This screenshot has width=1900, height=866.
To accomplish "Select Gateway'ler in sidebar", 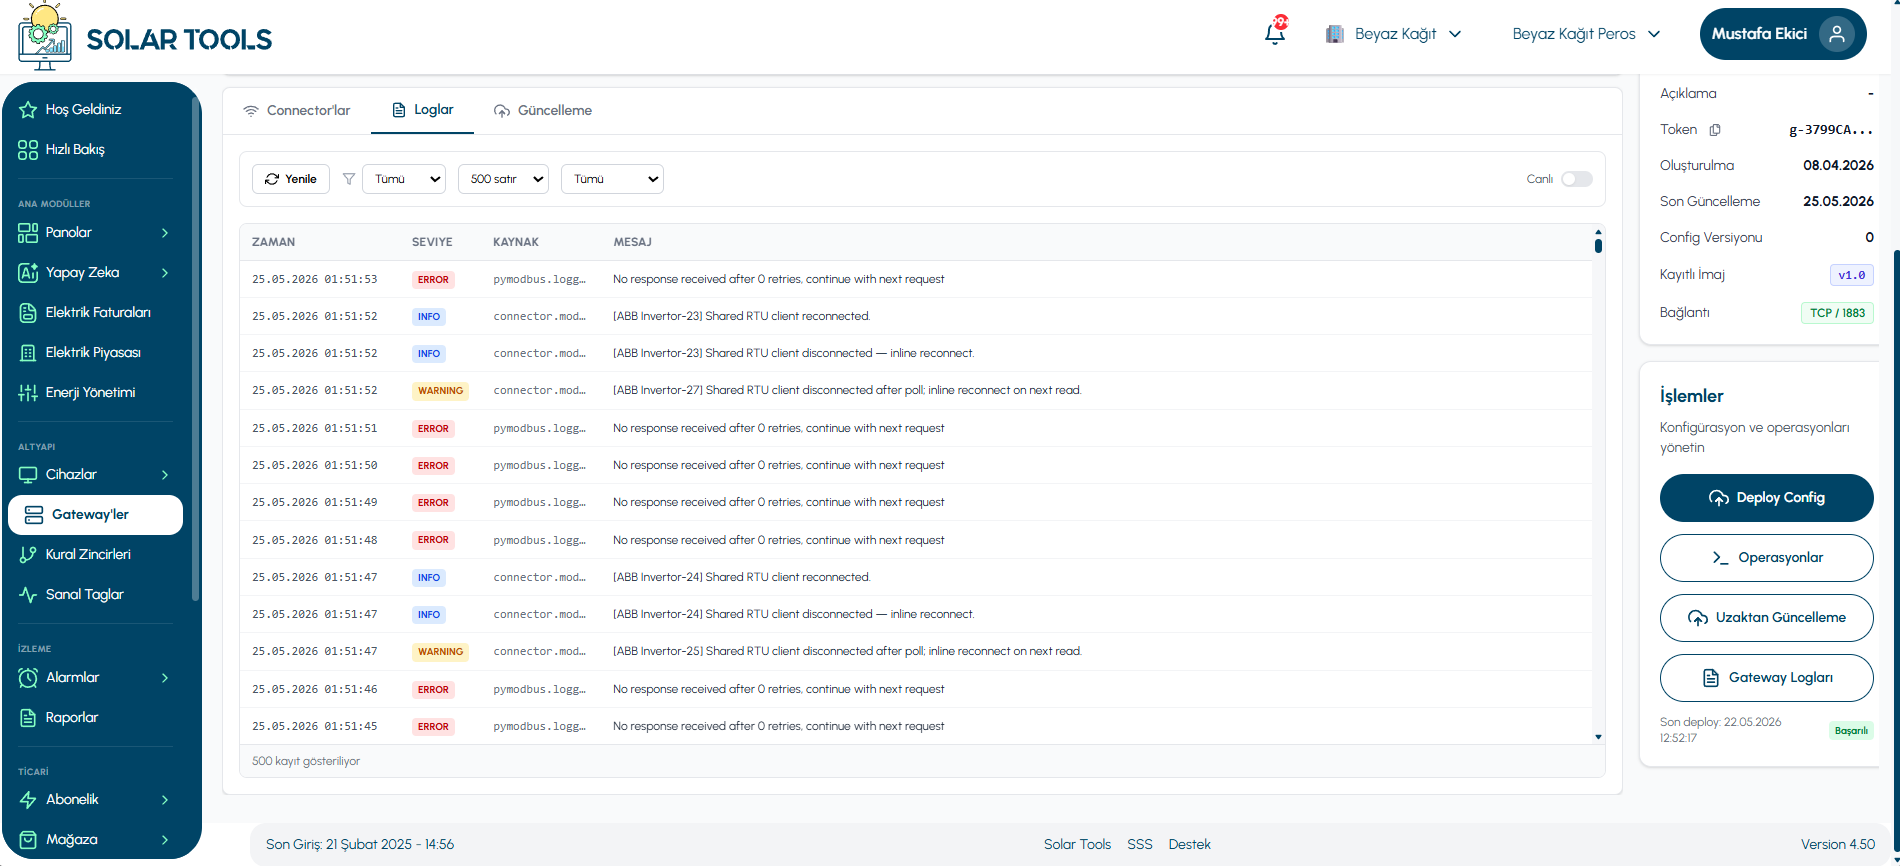I will tap(96, 514).
